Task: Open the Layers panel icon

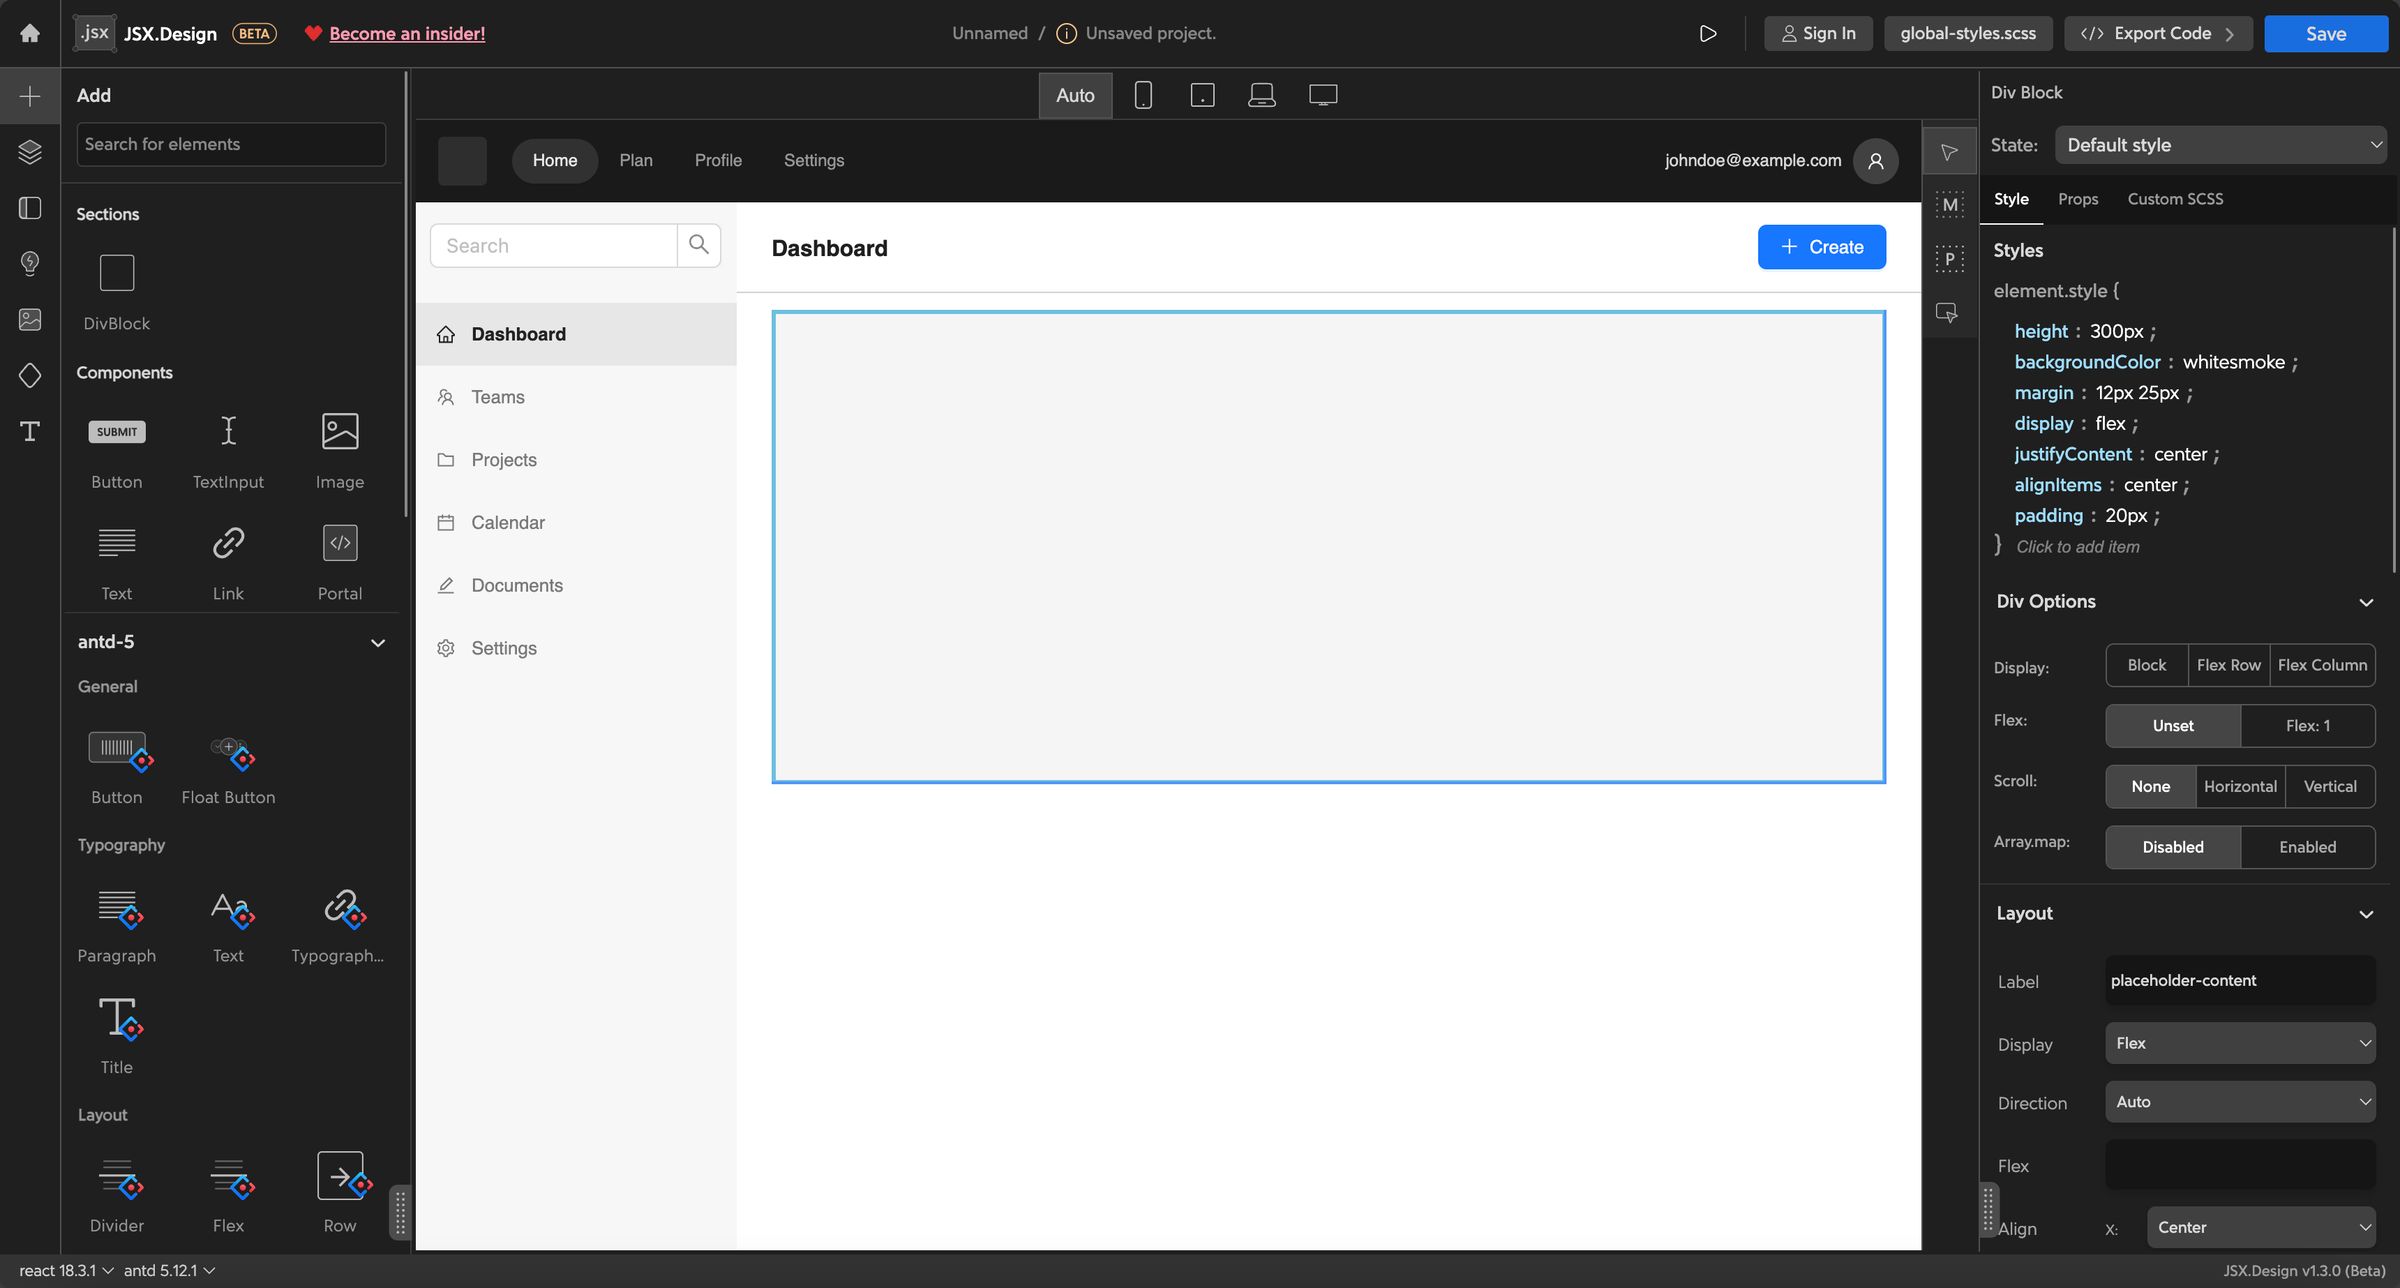Action: pyautogui.click(x=30, y=152)
